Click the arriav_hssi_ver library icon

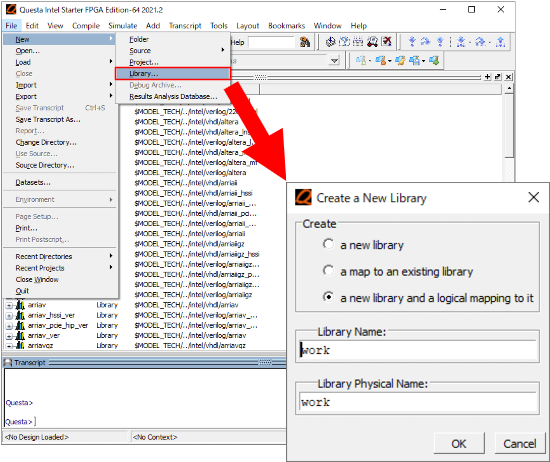pyautogui.click(x=20, y=315)
